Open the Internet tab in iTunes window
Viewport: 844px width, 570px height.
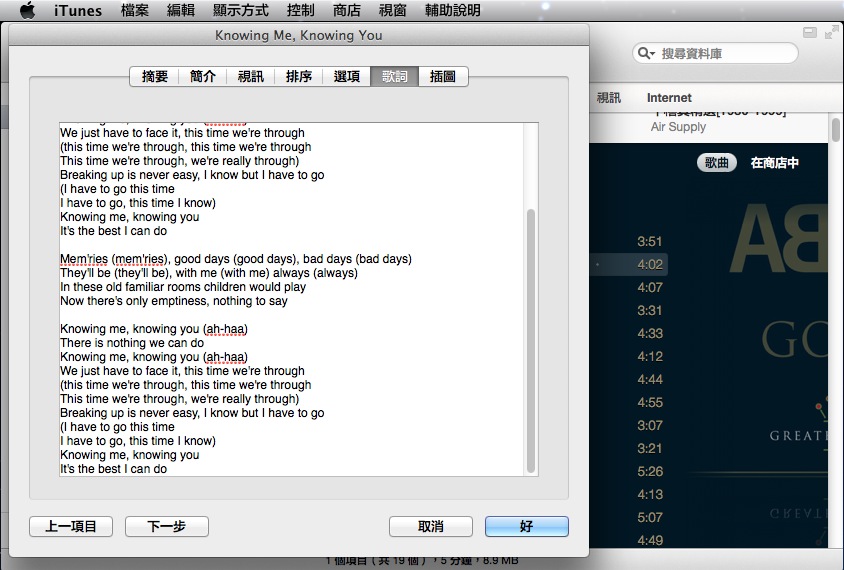tap(669, 97)
